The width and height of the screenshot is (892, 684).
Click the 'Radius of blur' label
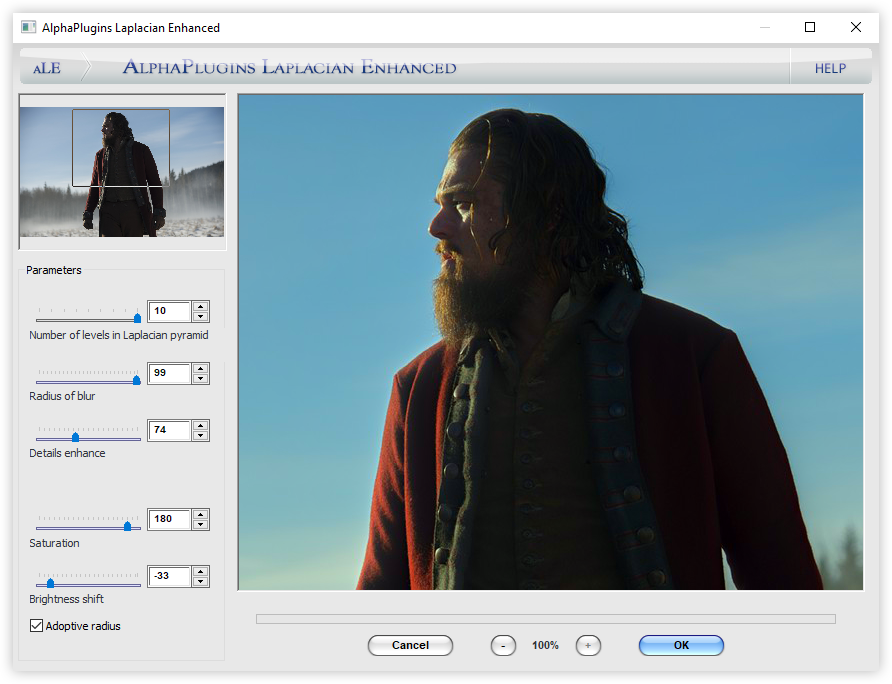pyautogui.click(x=62, y=396)
